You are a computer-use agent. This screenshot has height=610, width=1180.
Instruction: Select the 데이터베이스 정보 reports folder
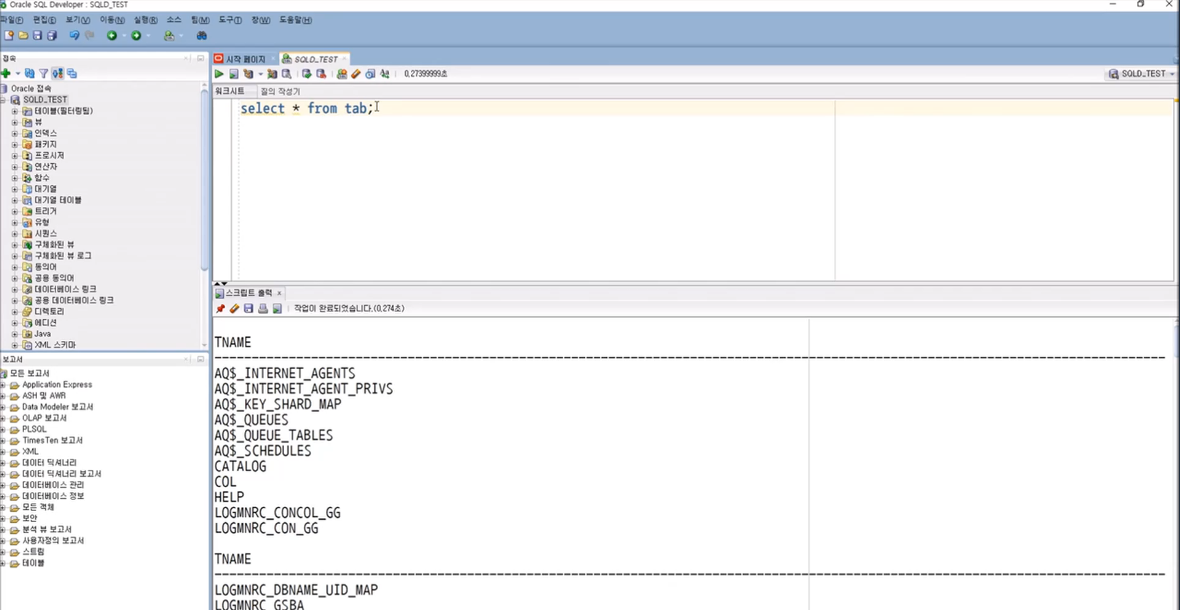tap(53, 496)
